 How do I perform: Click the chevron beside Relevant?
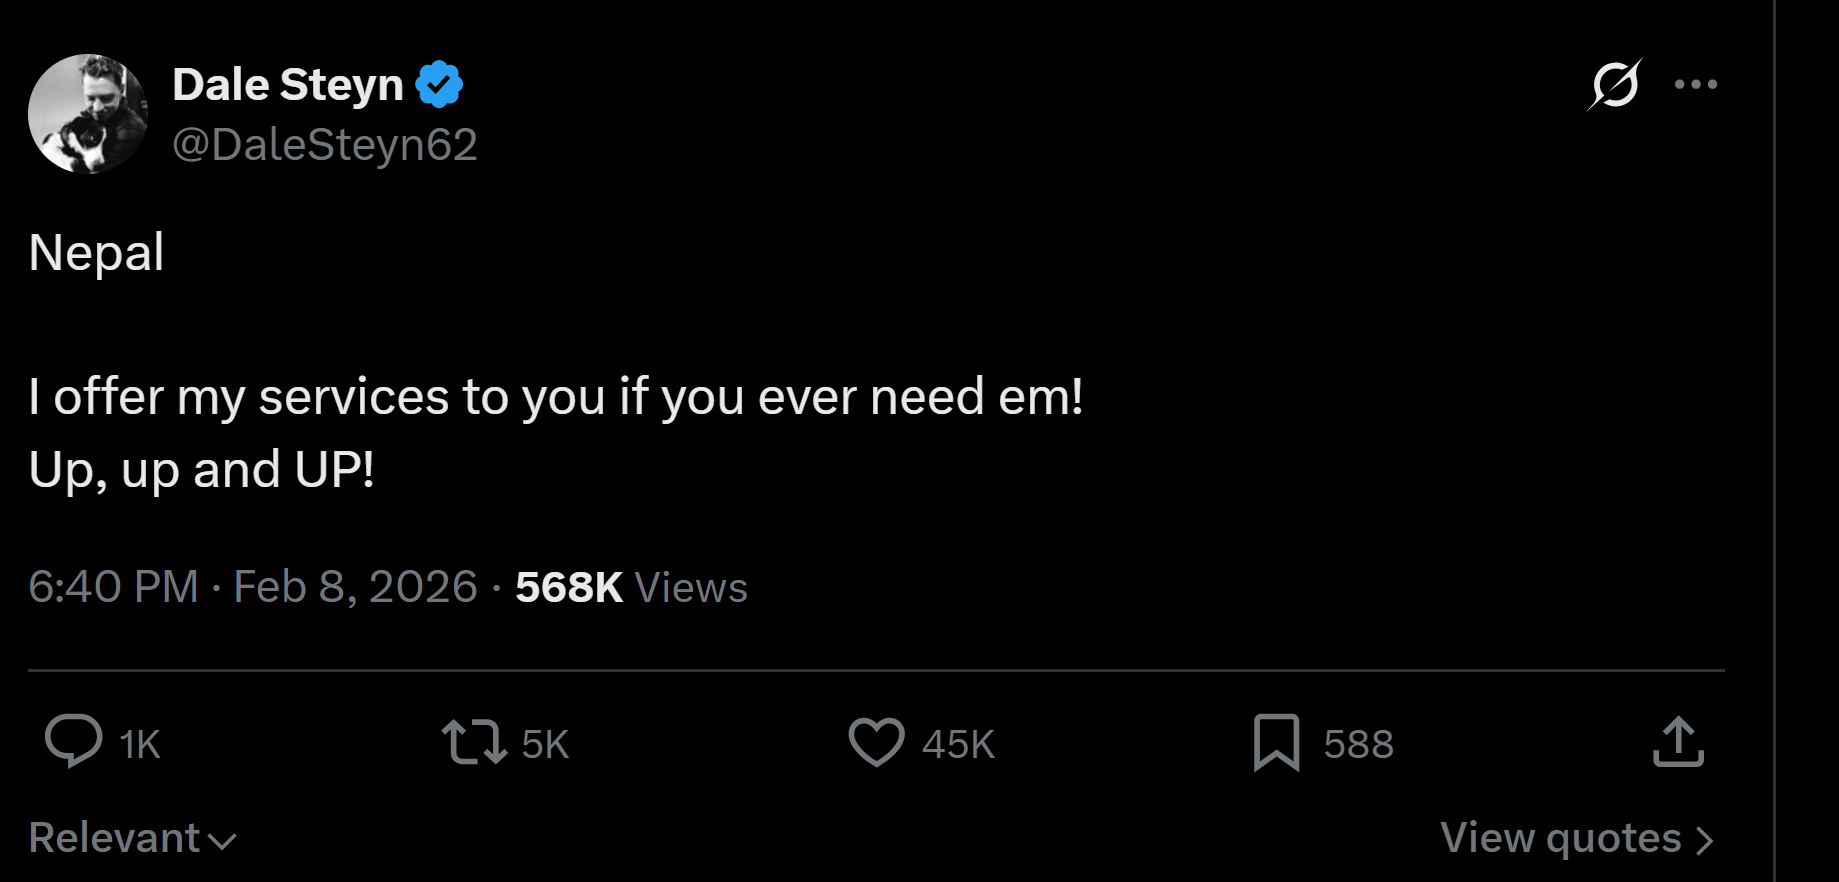(x=222, y=841)
